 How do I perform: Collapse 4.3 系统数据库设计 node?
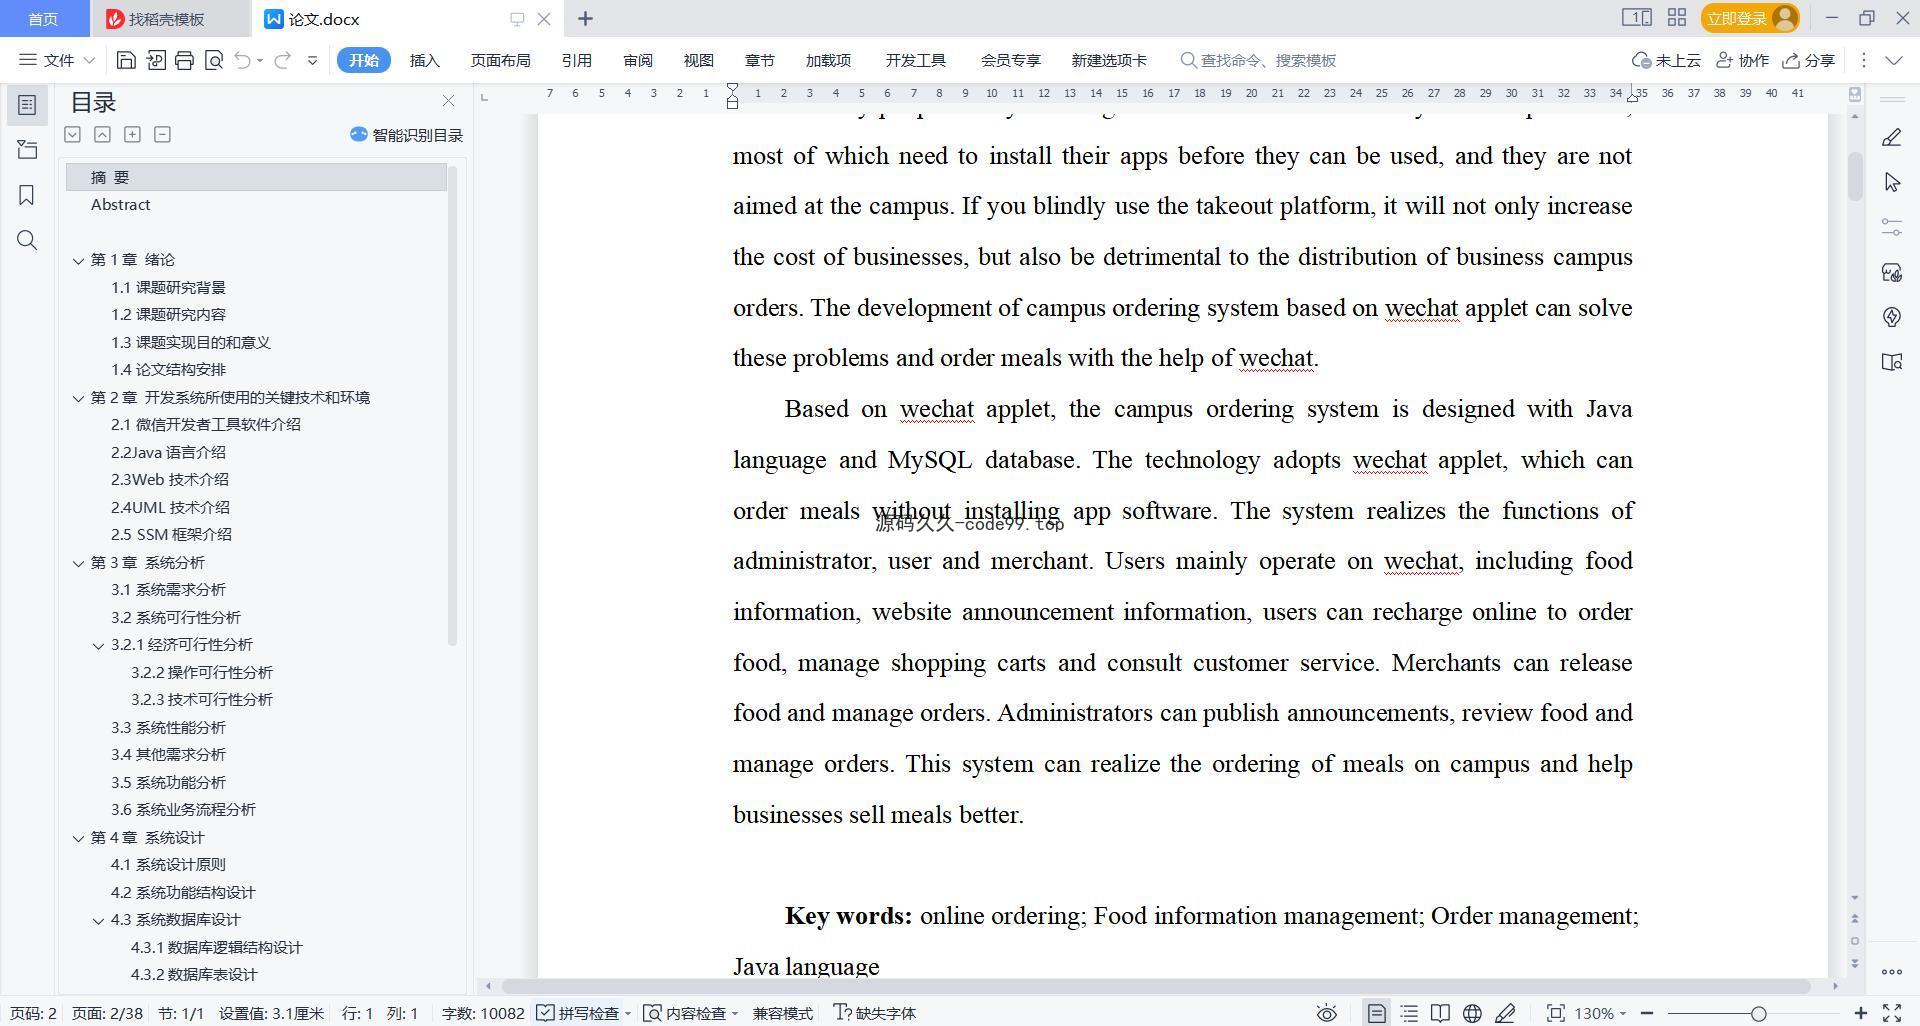98,920
